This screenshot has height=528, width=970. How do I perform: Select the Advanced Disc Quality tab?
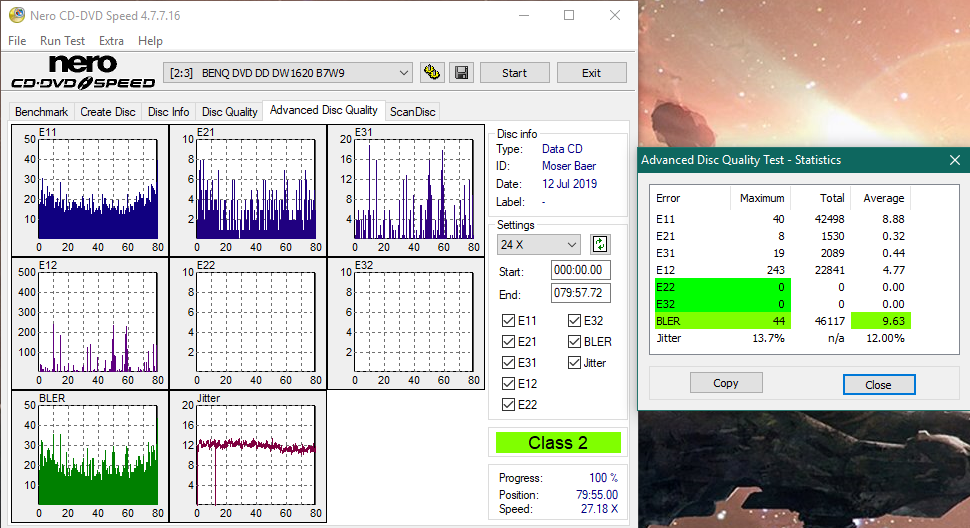coord(324,110)
